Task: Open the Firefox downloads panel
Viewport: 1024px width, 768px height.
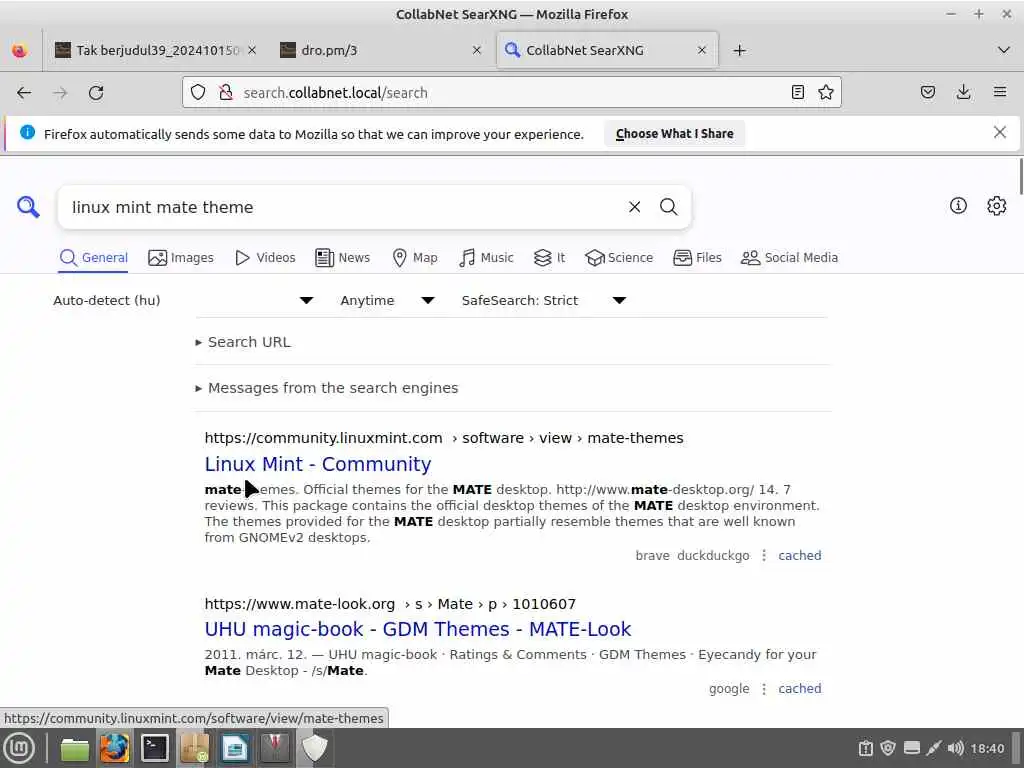Action: 963,92
